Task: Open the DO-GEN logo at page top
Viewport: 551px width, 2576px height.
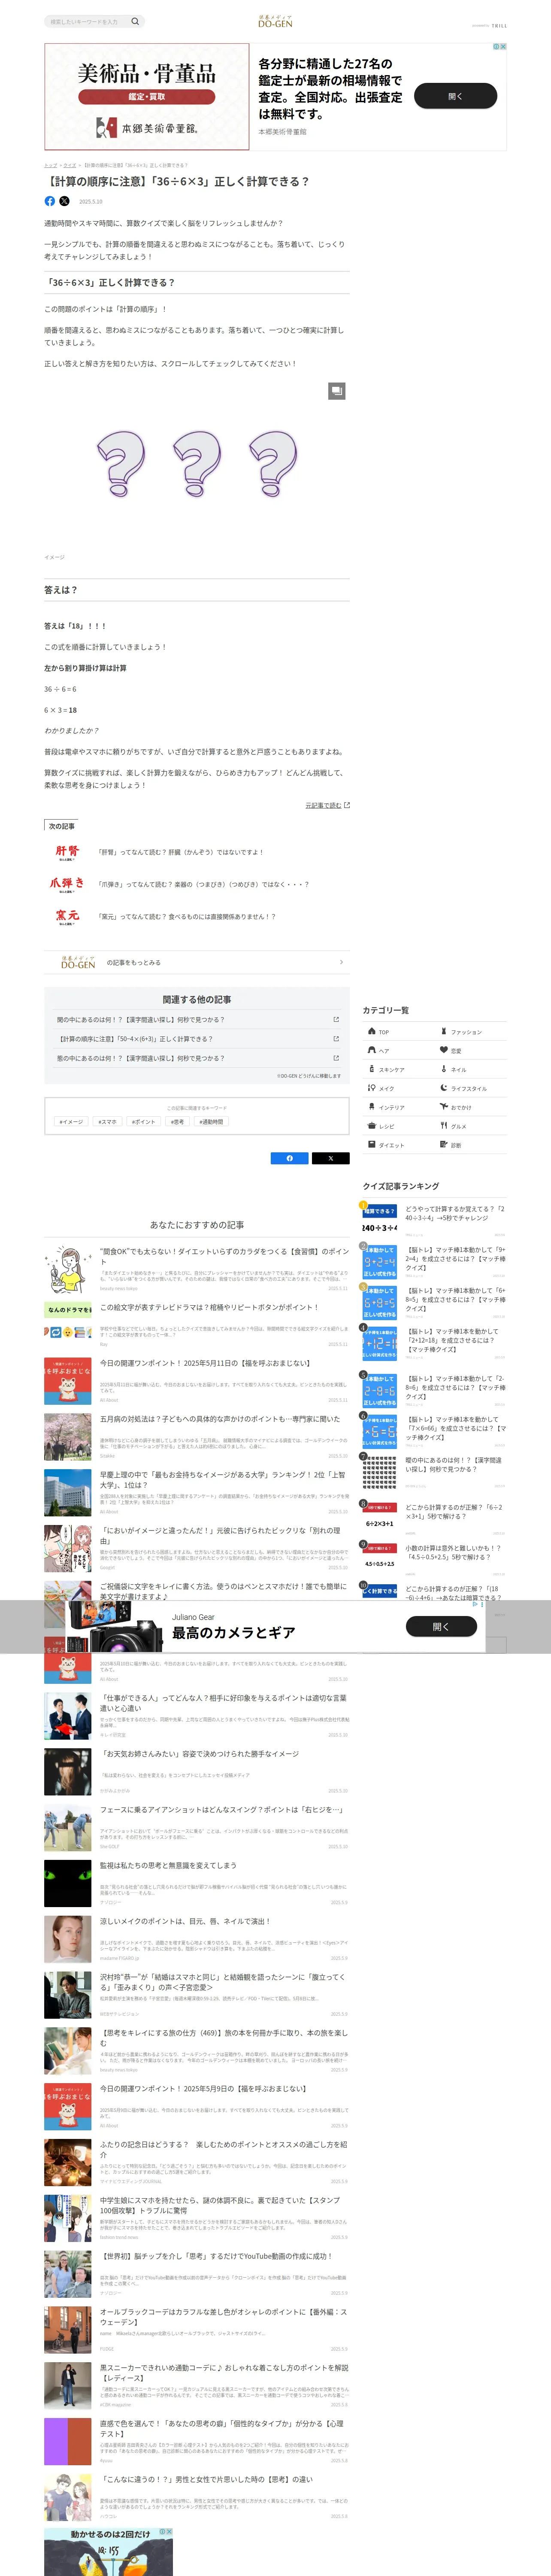Action: point(275,21)
